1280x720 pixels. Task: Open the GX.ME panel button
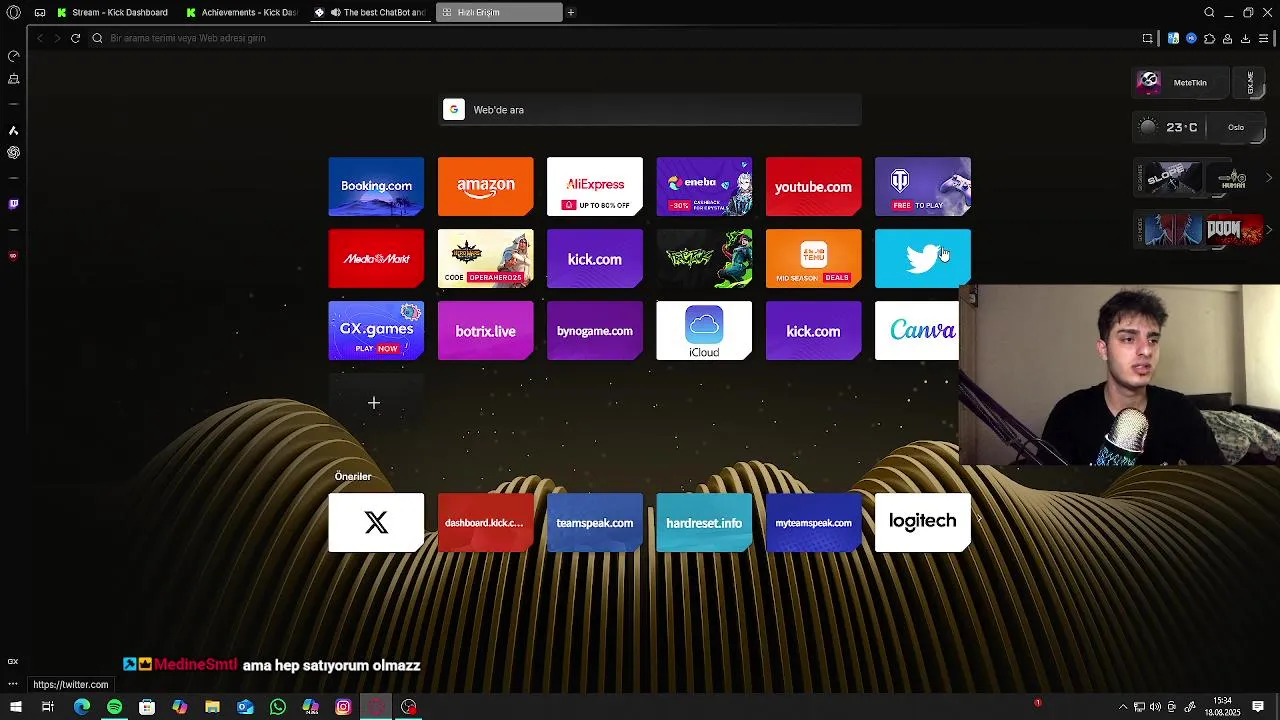(x=1250, y=83)
